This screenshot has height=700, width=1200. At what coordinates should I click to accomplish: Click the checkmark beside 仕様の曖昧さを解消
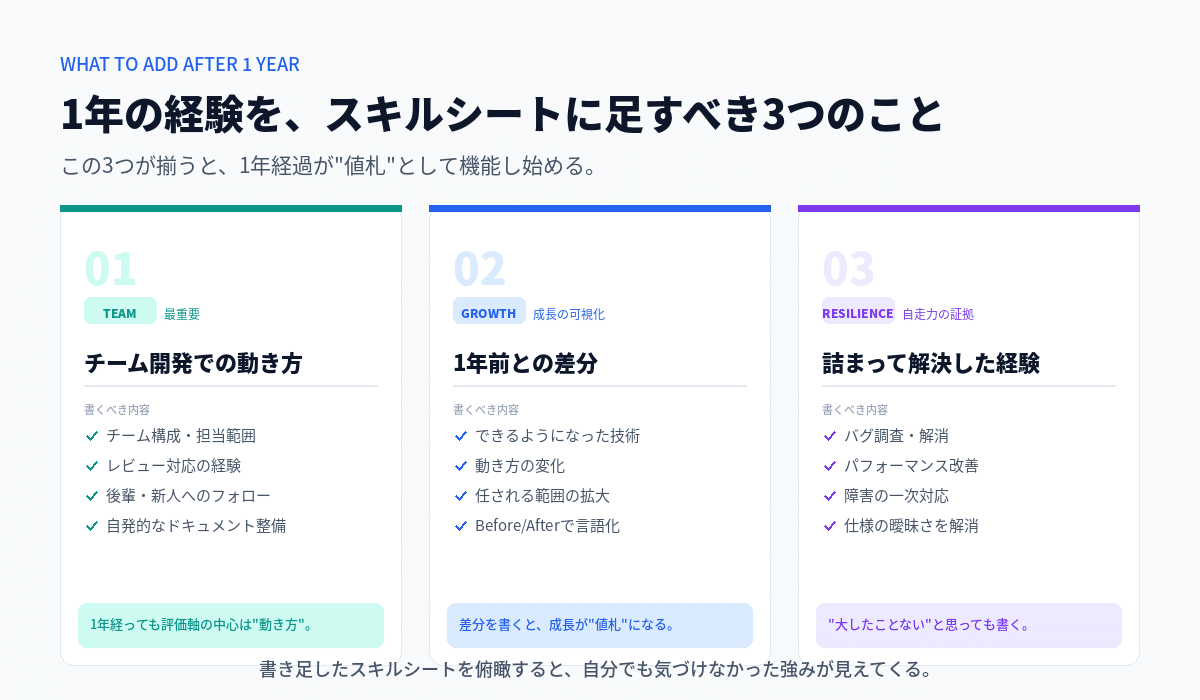(830, 526)
